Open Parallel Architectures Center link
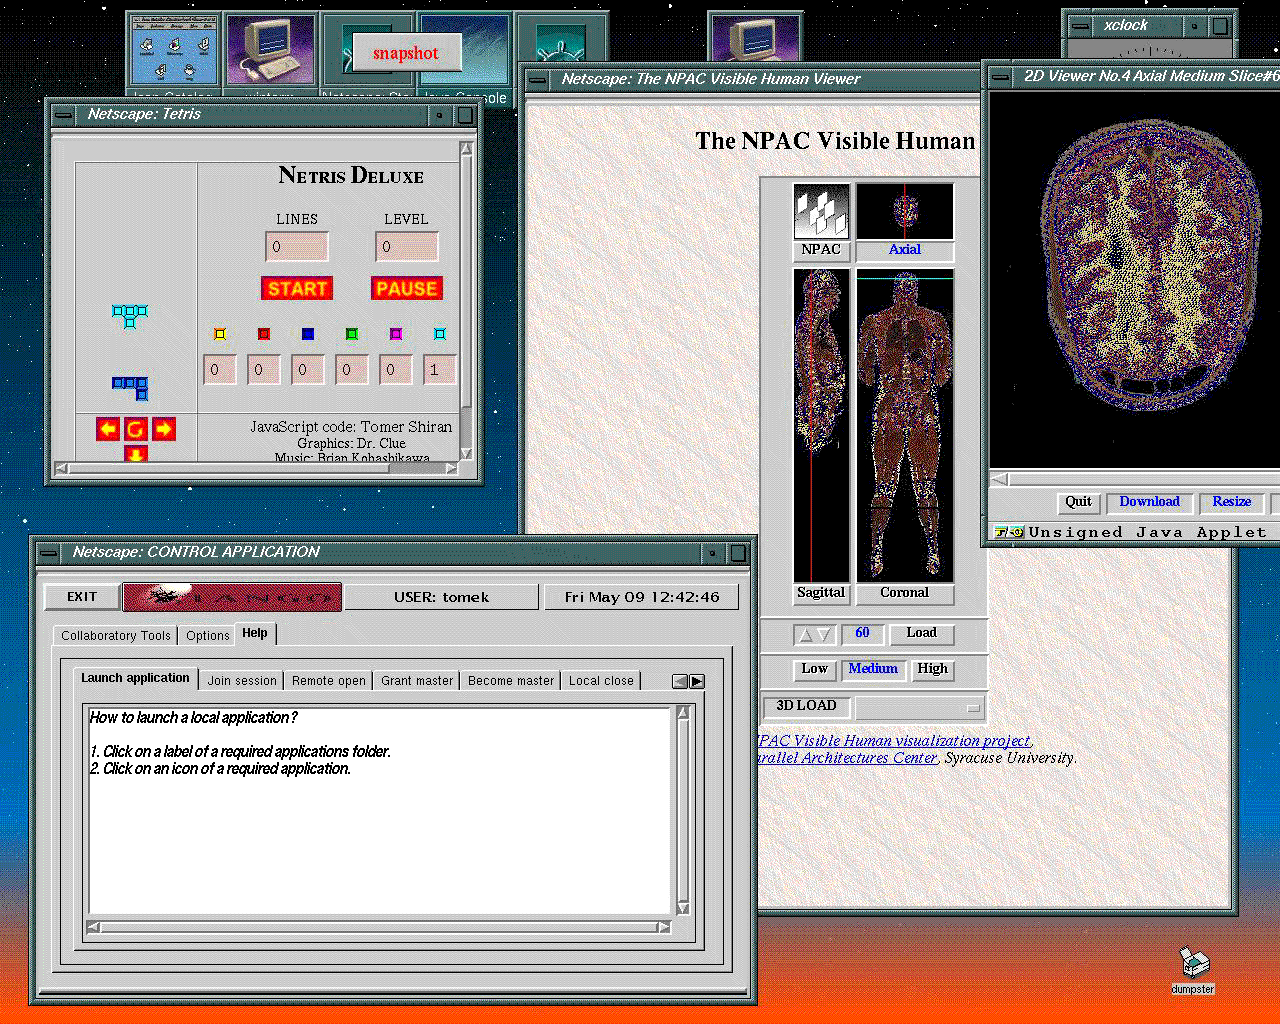The height and width of the screenshot is (1024, 1280). (x=848, y=758)
